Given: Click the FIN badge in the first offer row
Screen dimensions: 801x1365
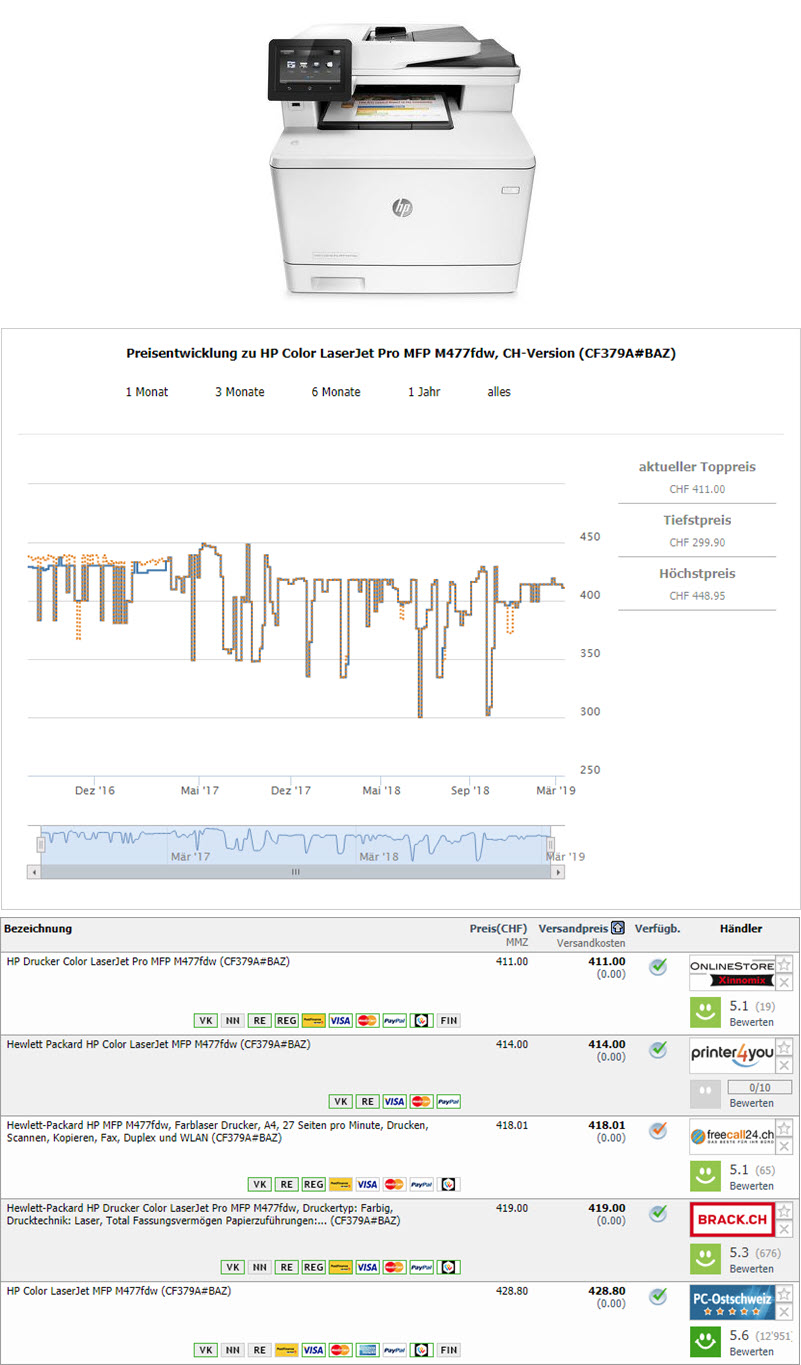Looking at the screenshot, I should coord(448,1020).
